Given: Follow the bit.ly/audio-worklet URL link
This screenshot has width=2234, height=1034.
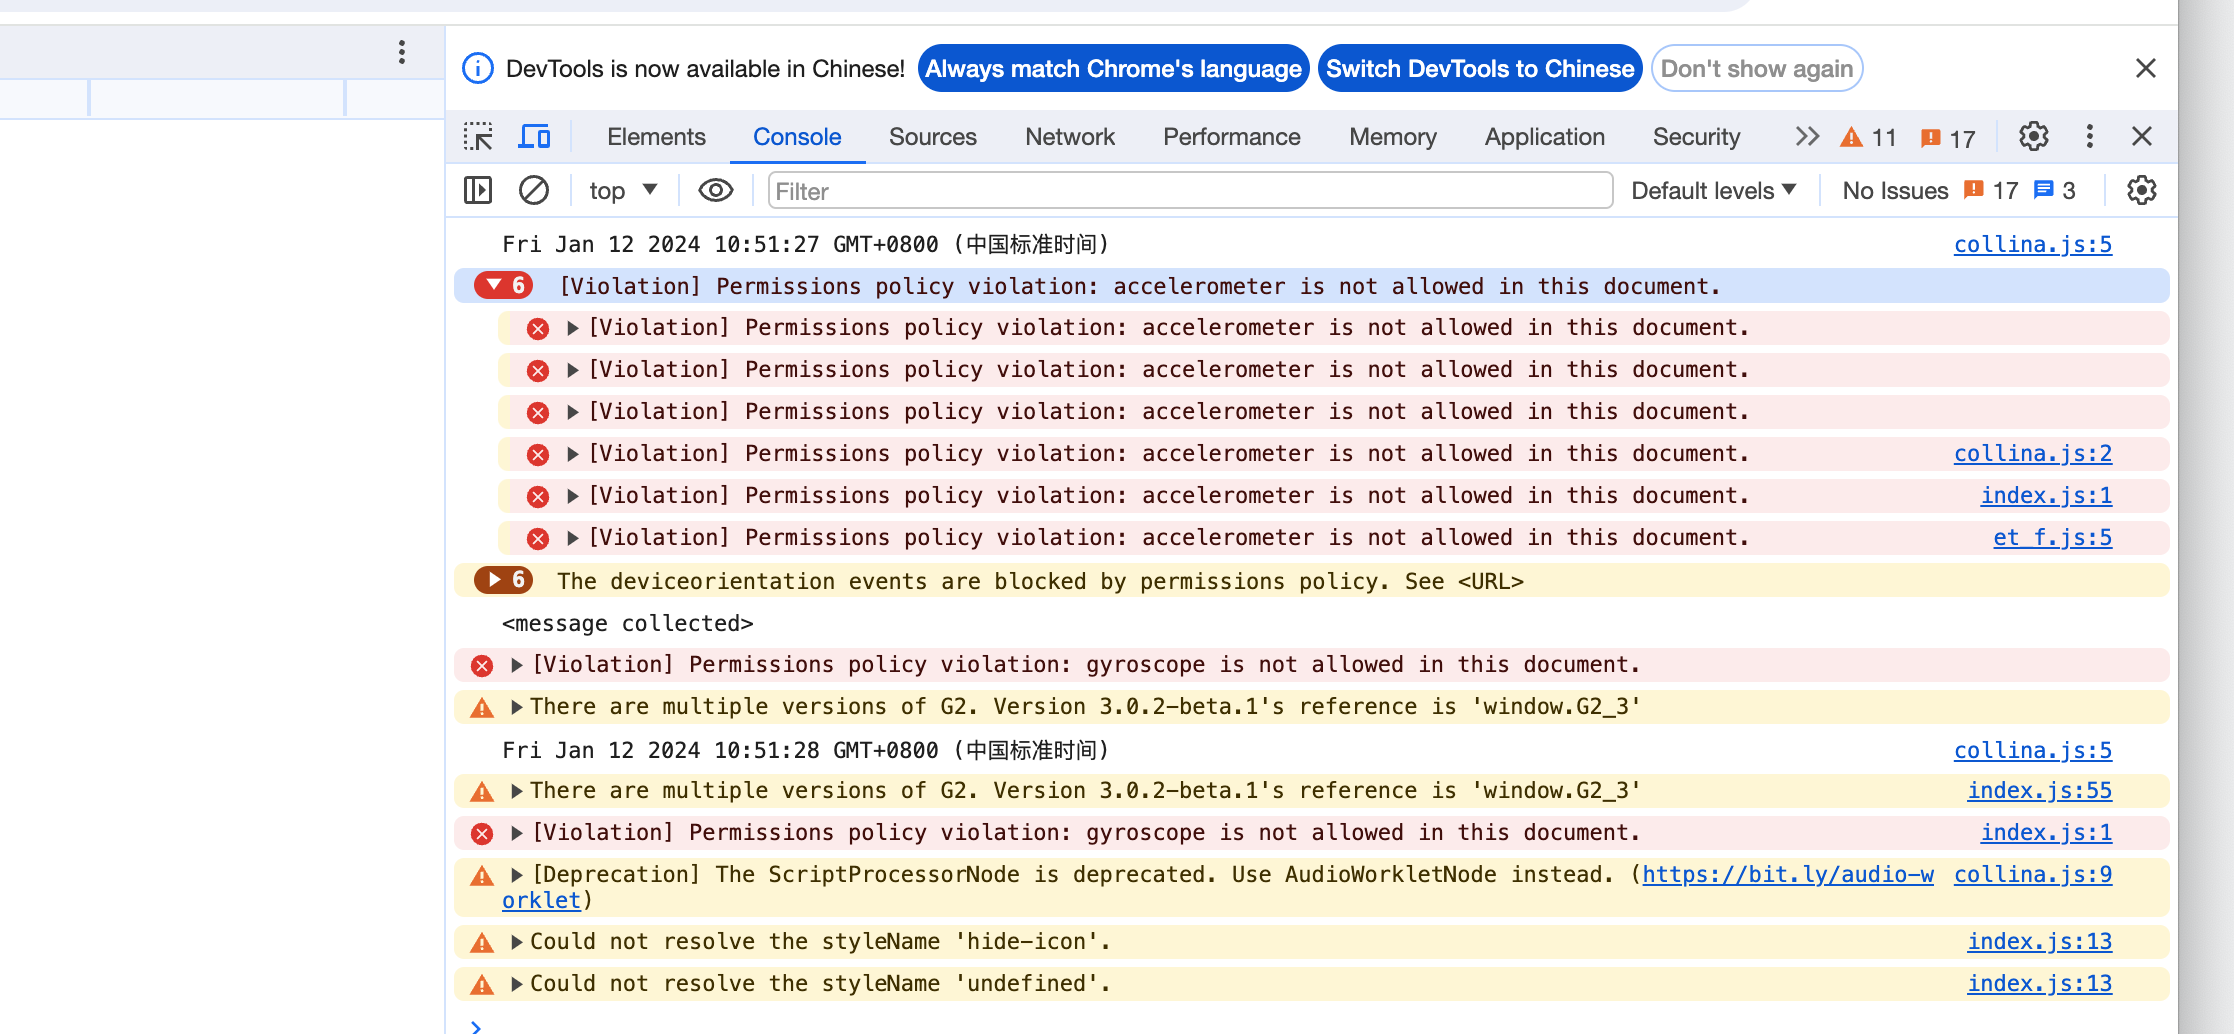Looking at the screenshot, I should click(x=1787, y=874).
